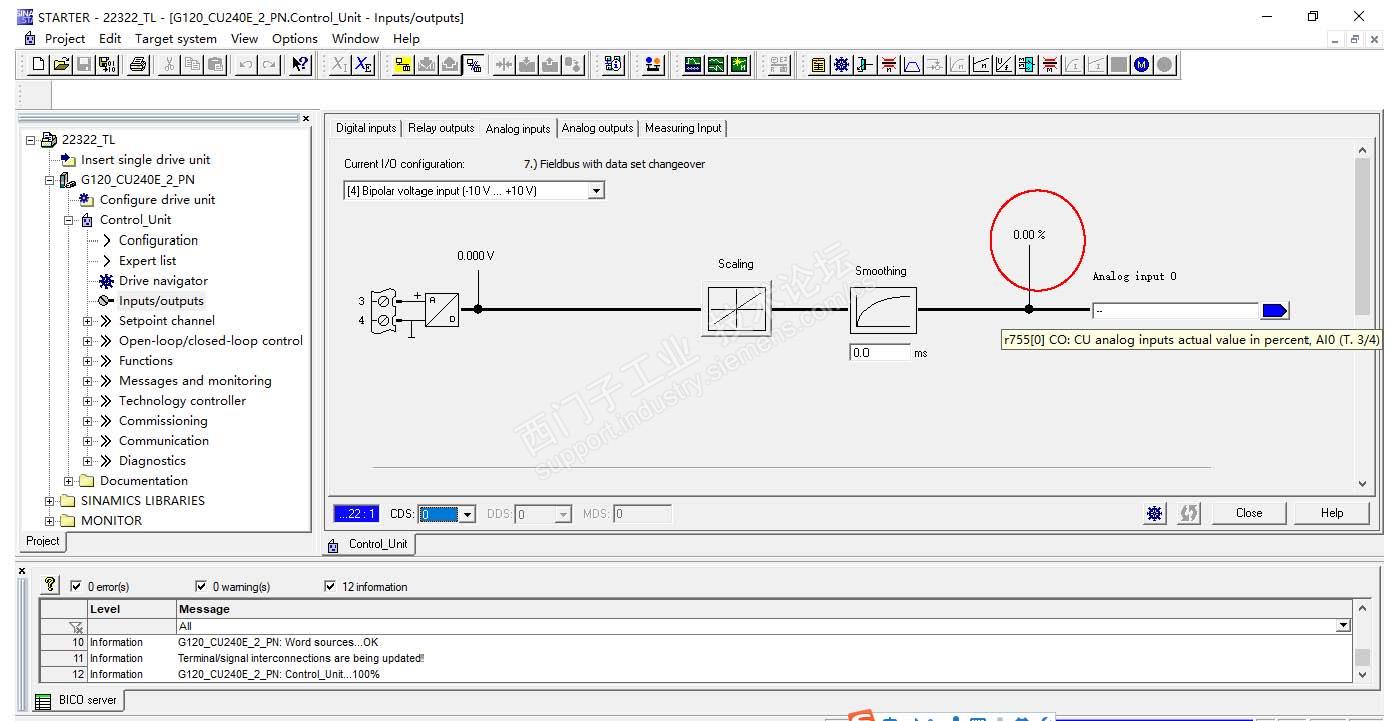Click the New project toolbar icon
The image size is (1391, 721).
(x=38, y=65)
